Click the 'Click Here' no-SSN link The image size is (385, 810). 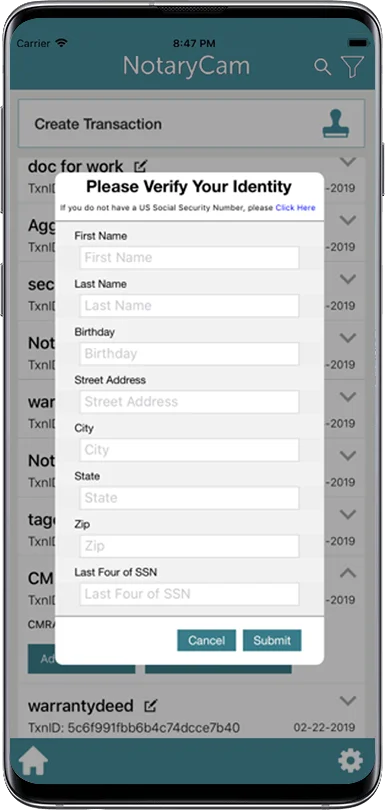coord(295,208)
